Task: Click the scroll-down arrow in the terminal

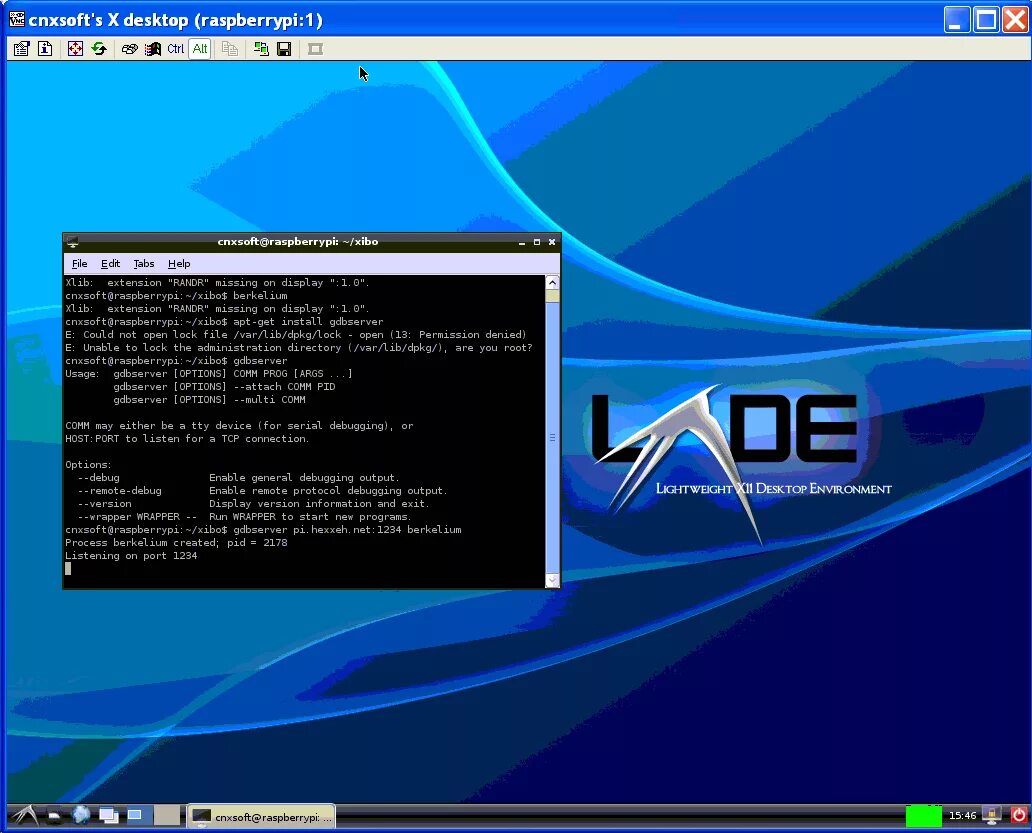Action: [x=552, y=580]
